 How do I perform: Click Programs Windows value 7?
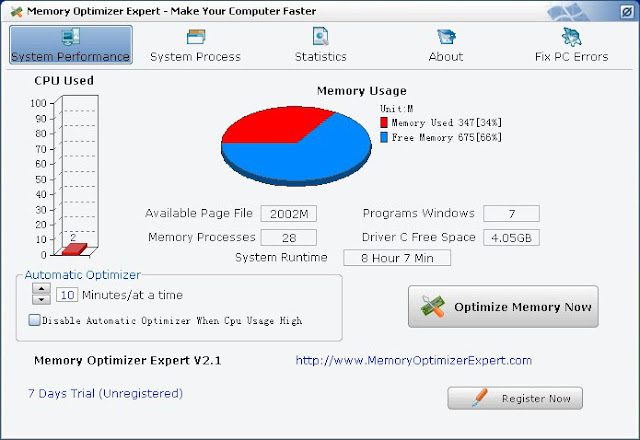[511, 213]
